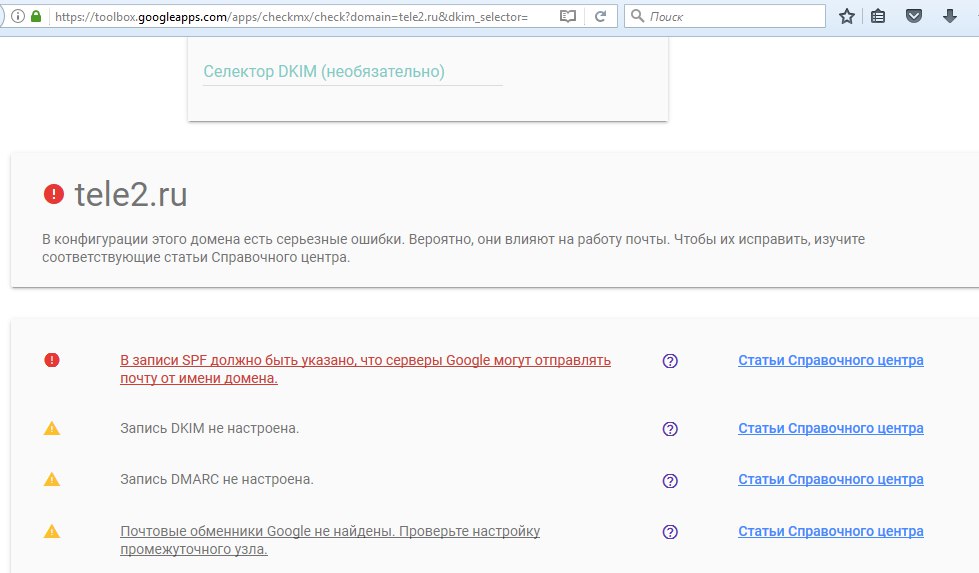The image size is (979, 573).
Task: Click the site info icon in address bar
Action: click(17, 16)
